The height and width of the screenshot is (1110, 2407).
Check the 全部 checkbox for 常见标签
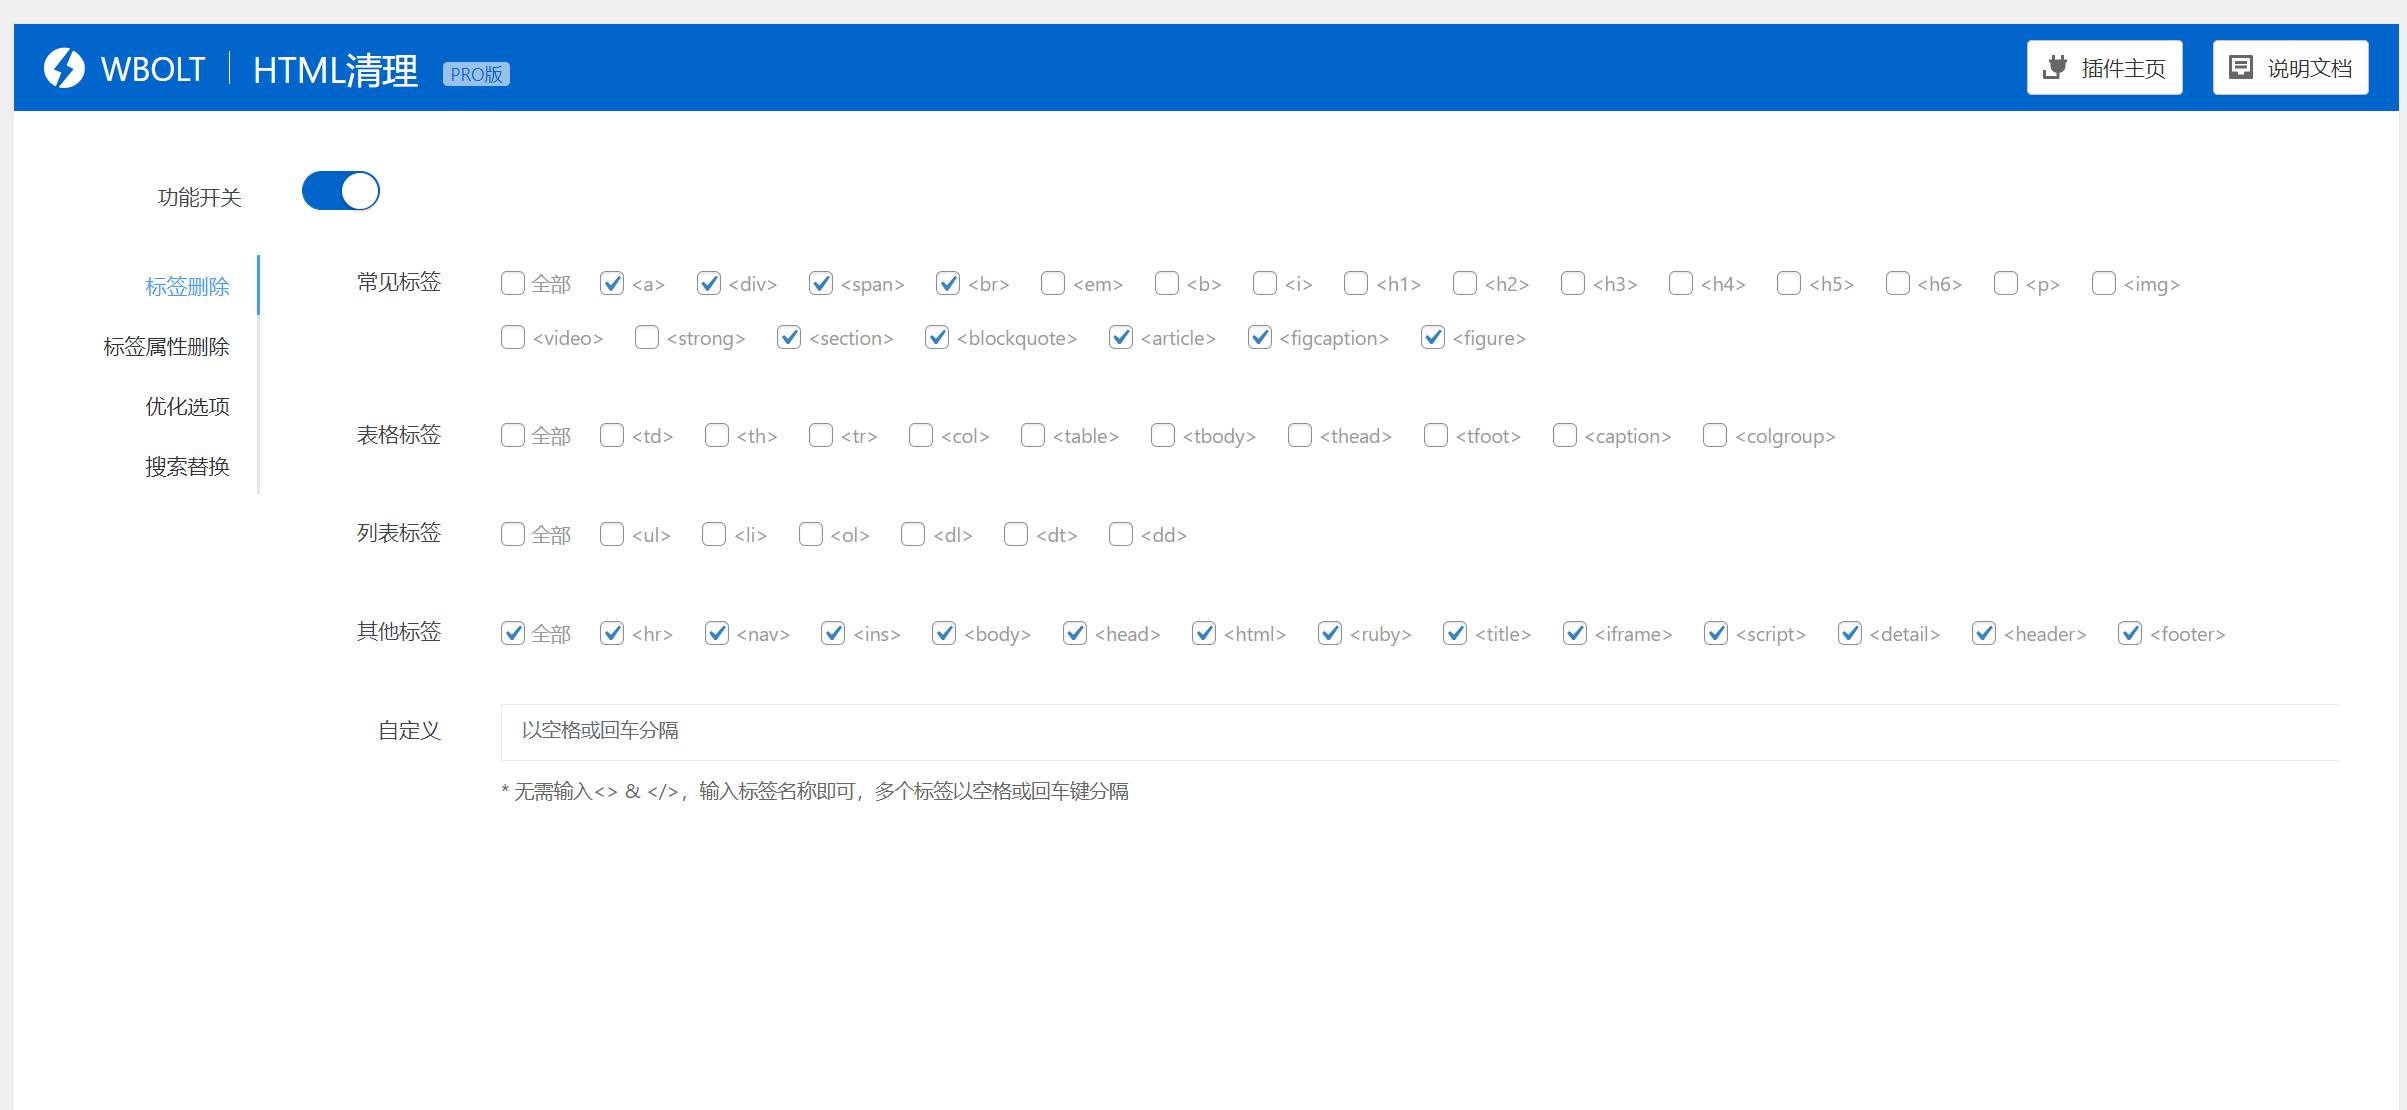coord(512,284)
